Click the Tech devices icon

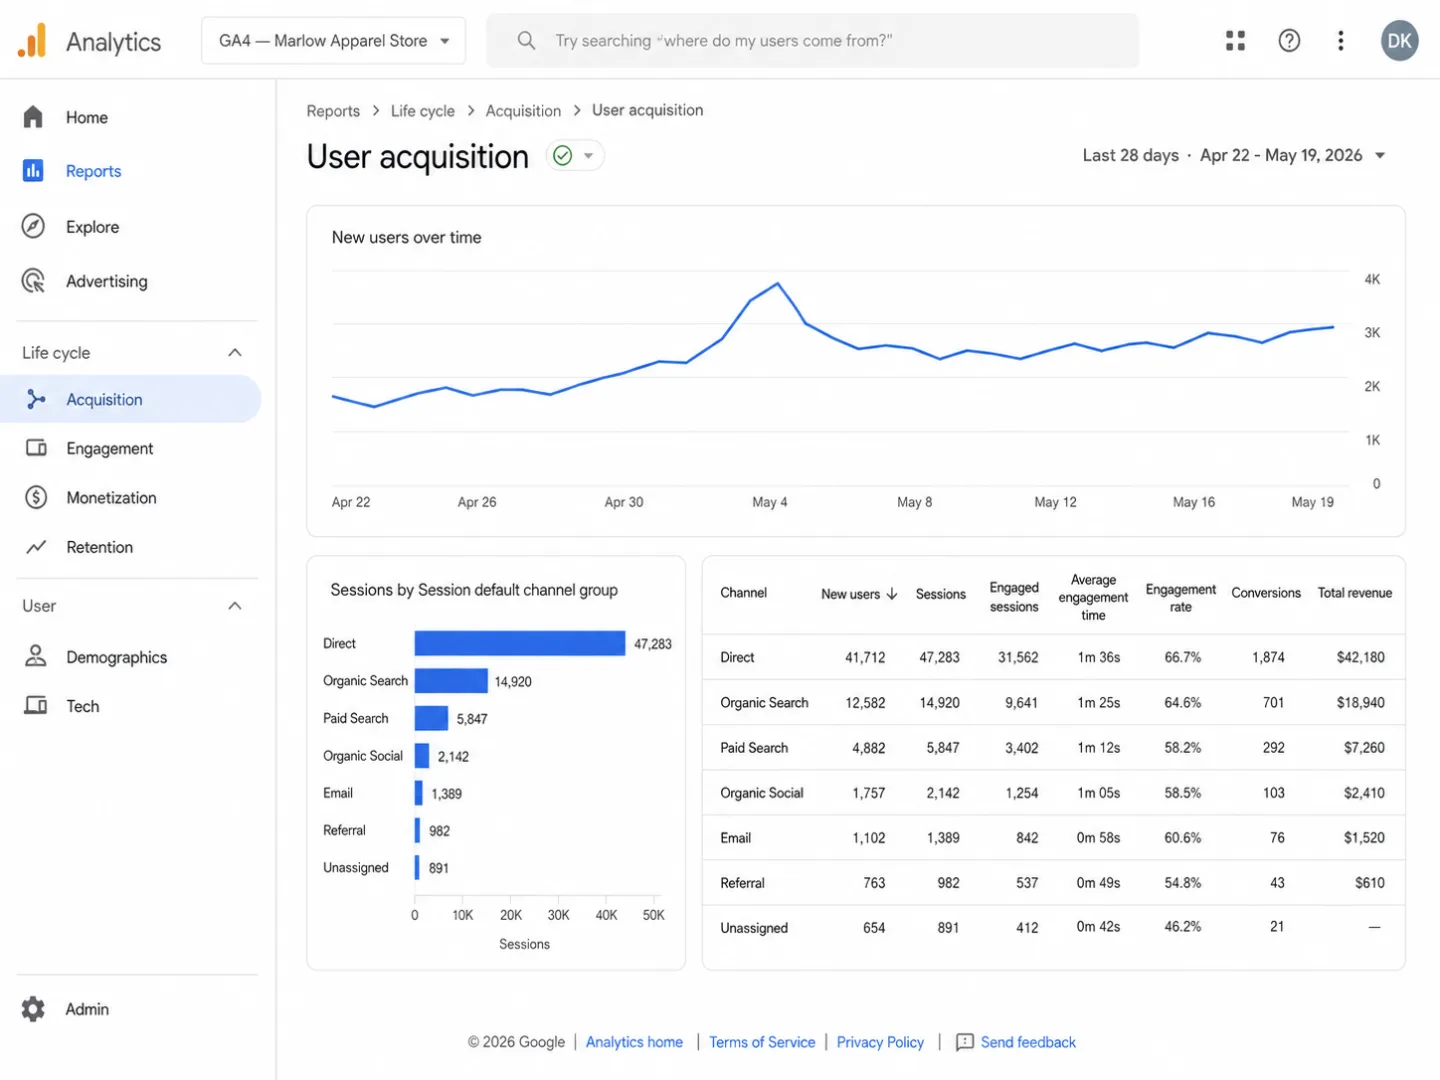pos(36,706)
